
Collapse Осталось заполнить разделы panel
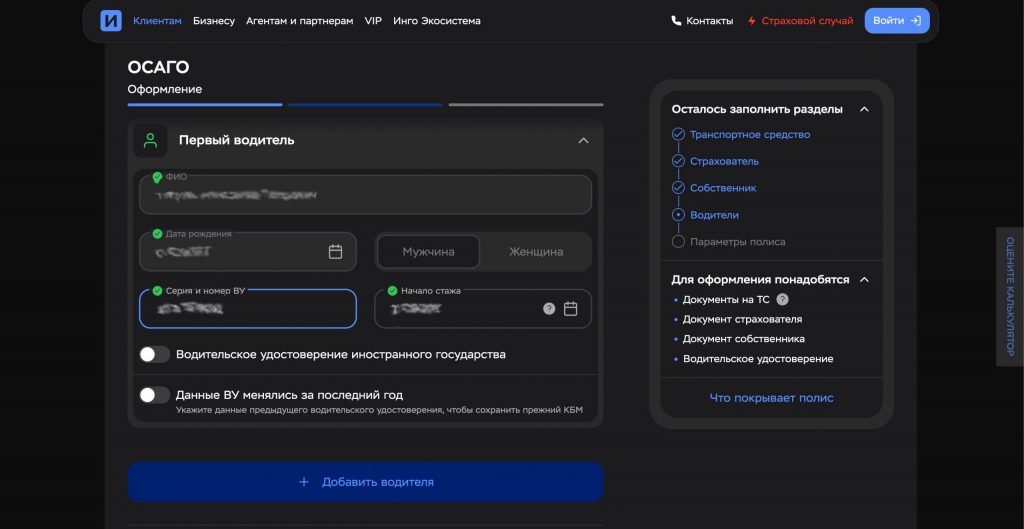pyautogui.click(x=864, y=109)
